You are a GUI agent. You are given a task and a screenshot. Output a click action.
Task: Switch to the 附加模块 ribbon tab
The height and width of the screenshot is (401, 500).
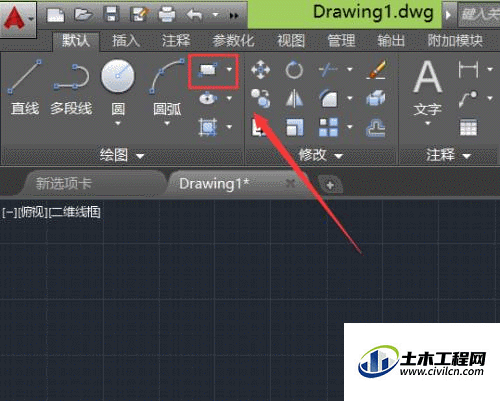point(455,41)
